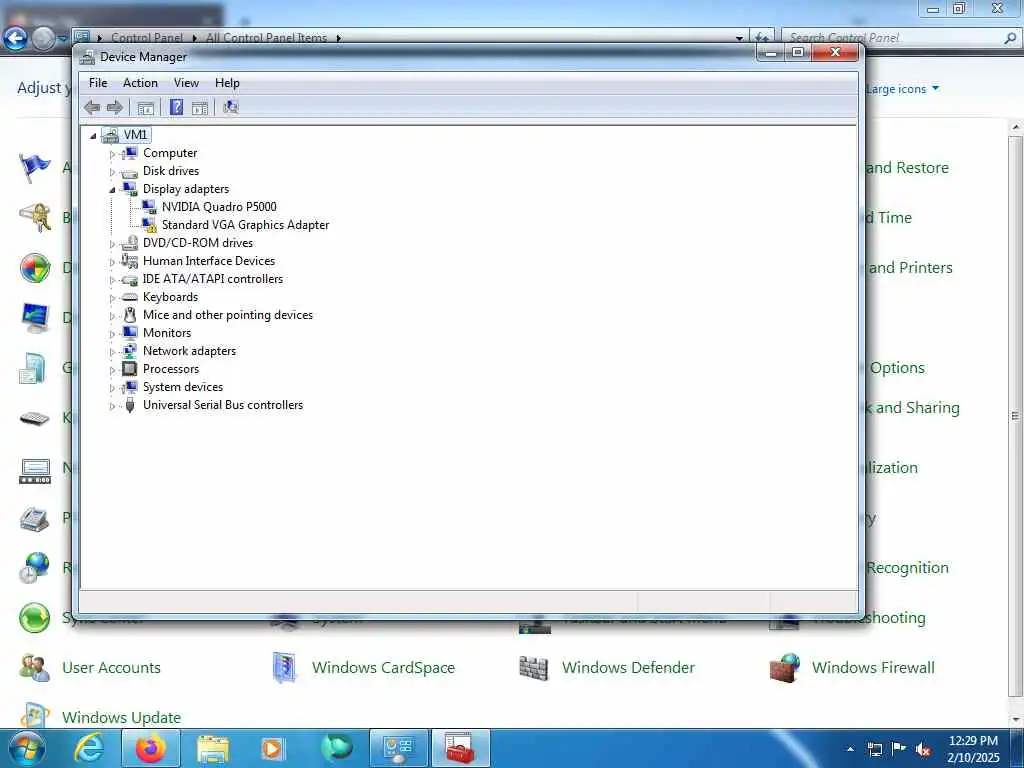Collapse the Display adapters category

point(112,190)
